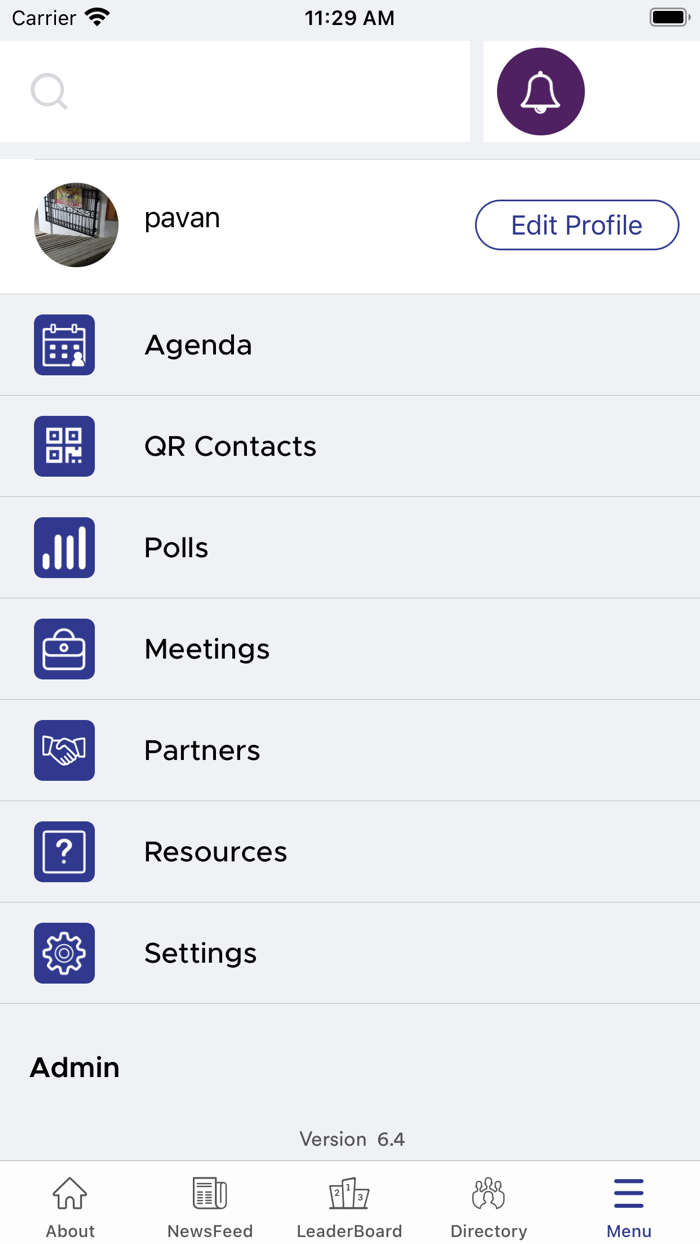Select the Directory tab
Screen dimensions: 700x1244
(488, 1207)
